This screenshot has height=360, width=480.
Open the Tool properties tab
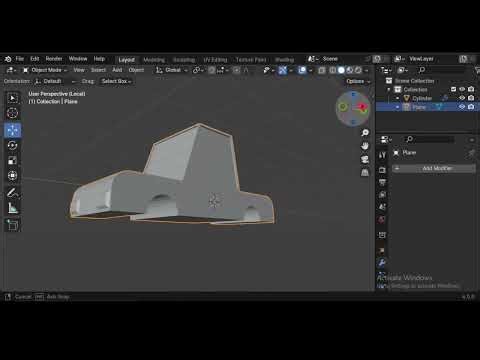pyautogui.click(x=382, y=155)
